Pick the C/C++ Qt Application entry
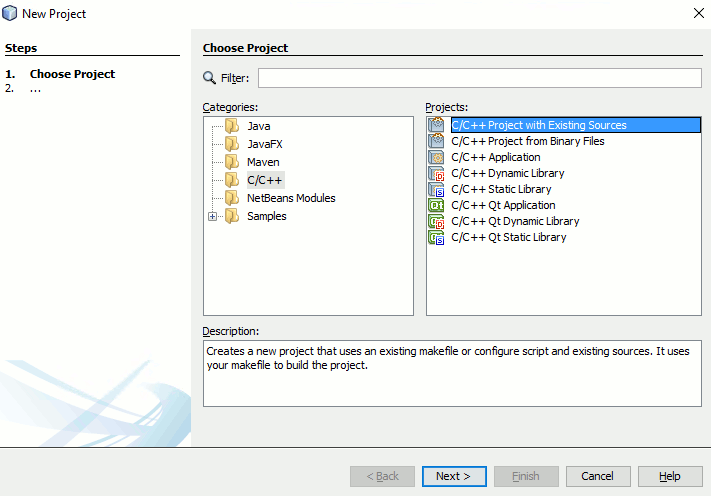The image size is (711, 496). click(503, 205)
